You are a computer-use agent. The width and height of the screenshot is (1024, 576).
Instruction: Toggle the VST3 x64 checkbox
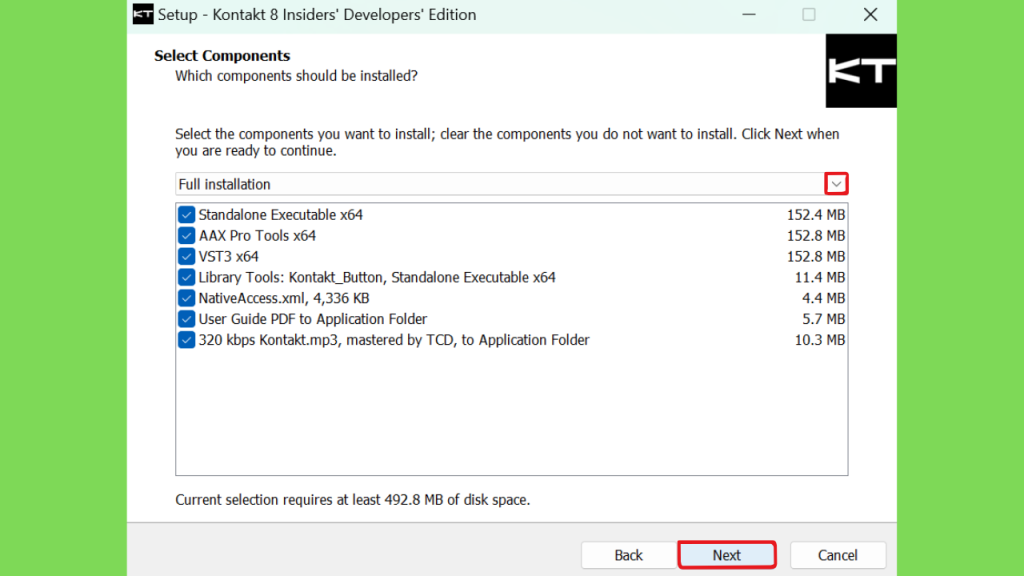(x=186, y=257)
